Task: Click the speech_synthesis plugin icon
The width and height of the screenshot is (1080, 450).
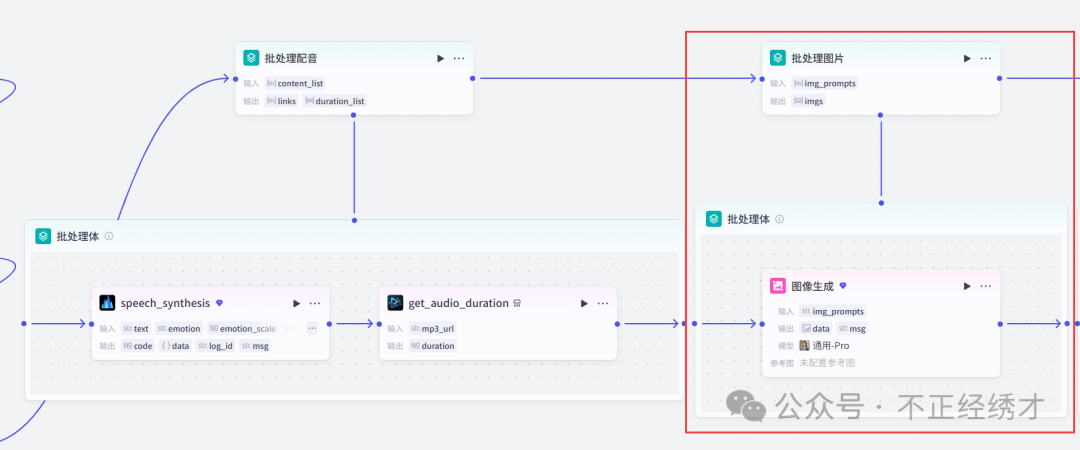Action: [x=107, y=303]
